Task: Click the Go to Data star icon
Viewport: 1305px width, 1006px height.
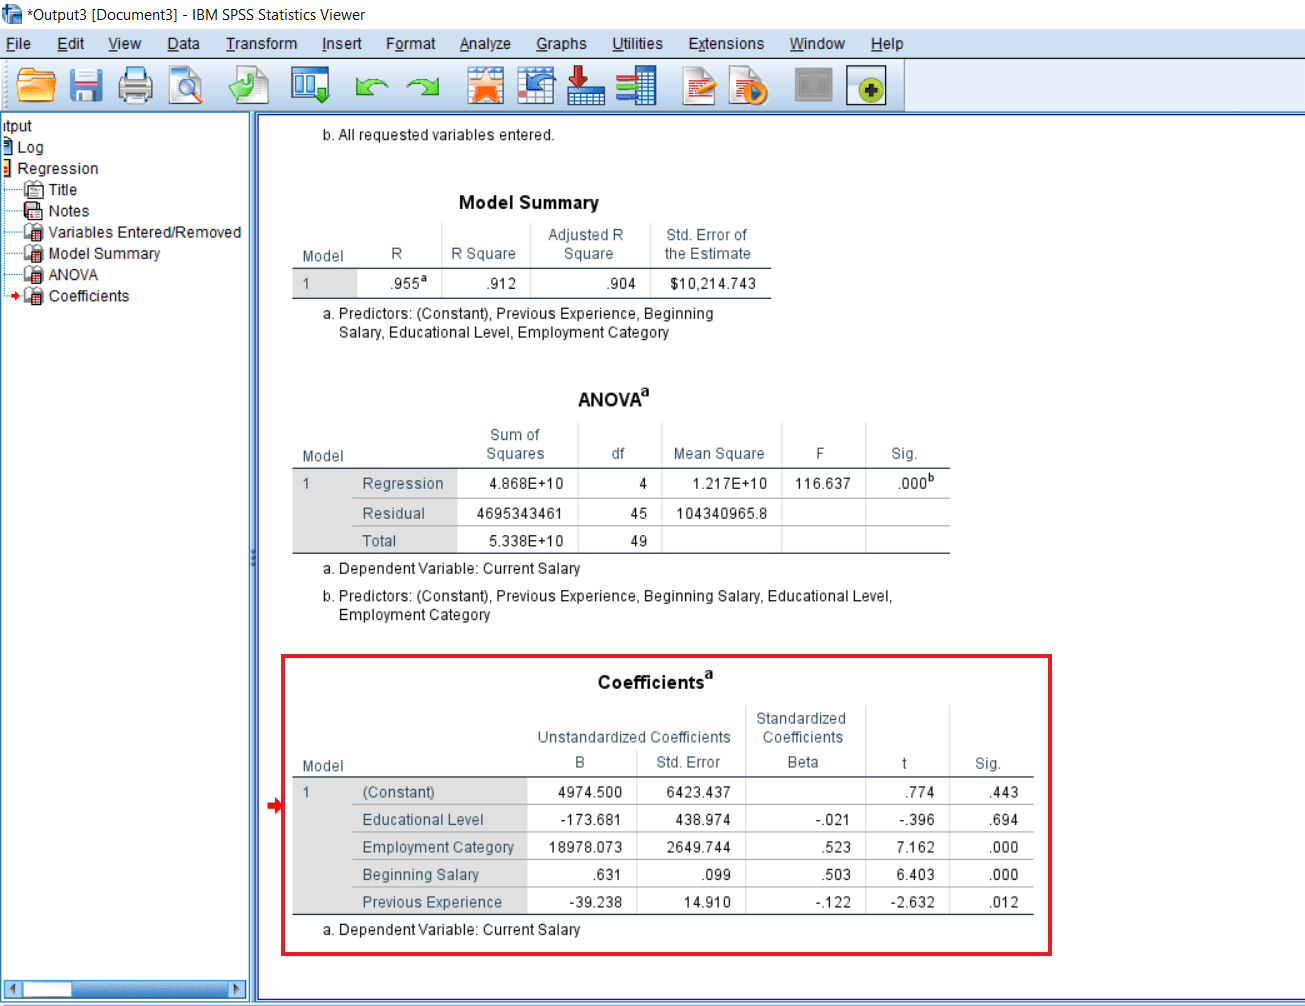Action: 485,86
